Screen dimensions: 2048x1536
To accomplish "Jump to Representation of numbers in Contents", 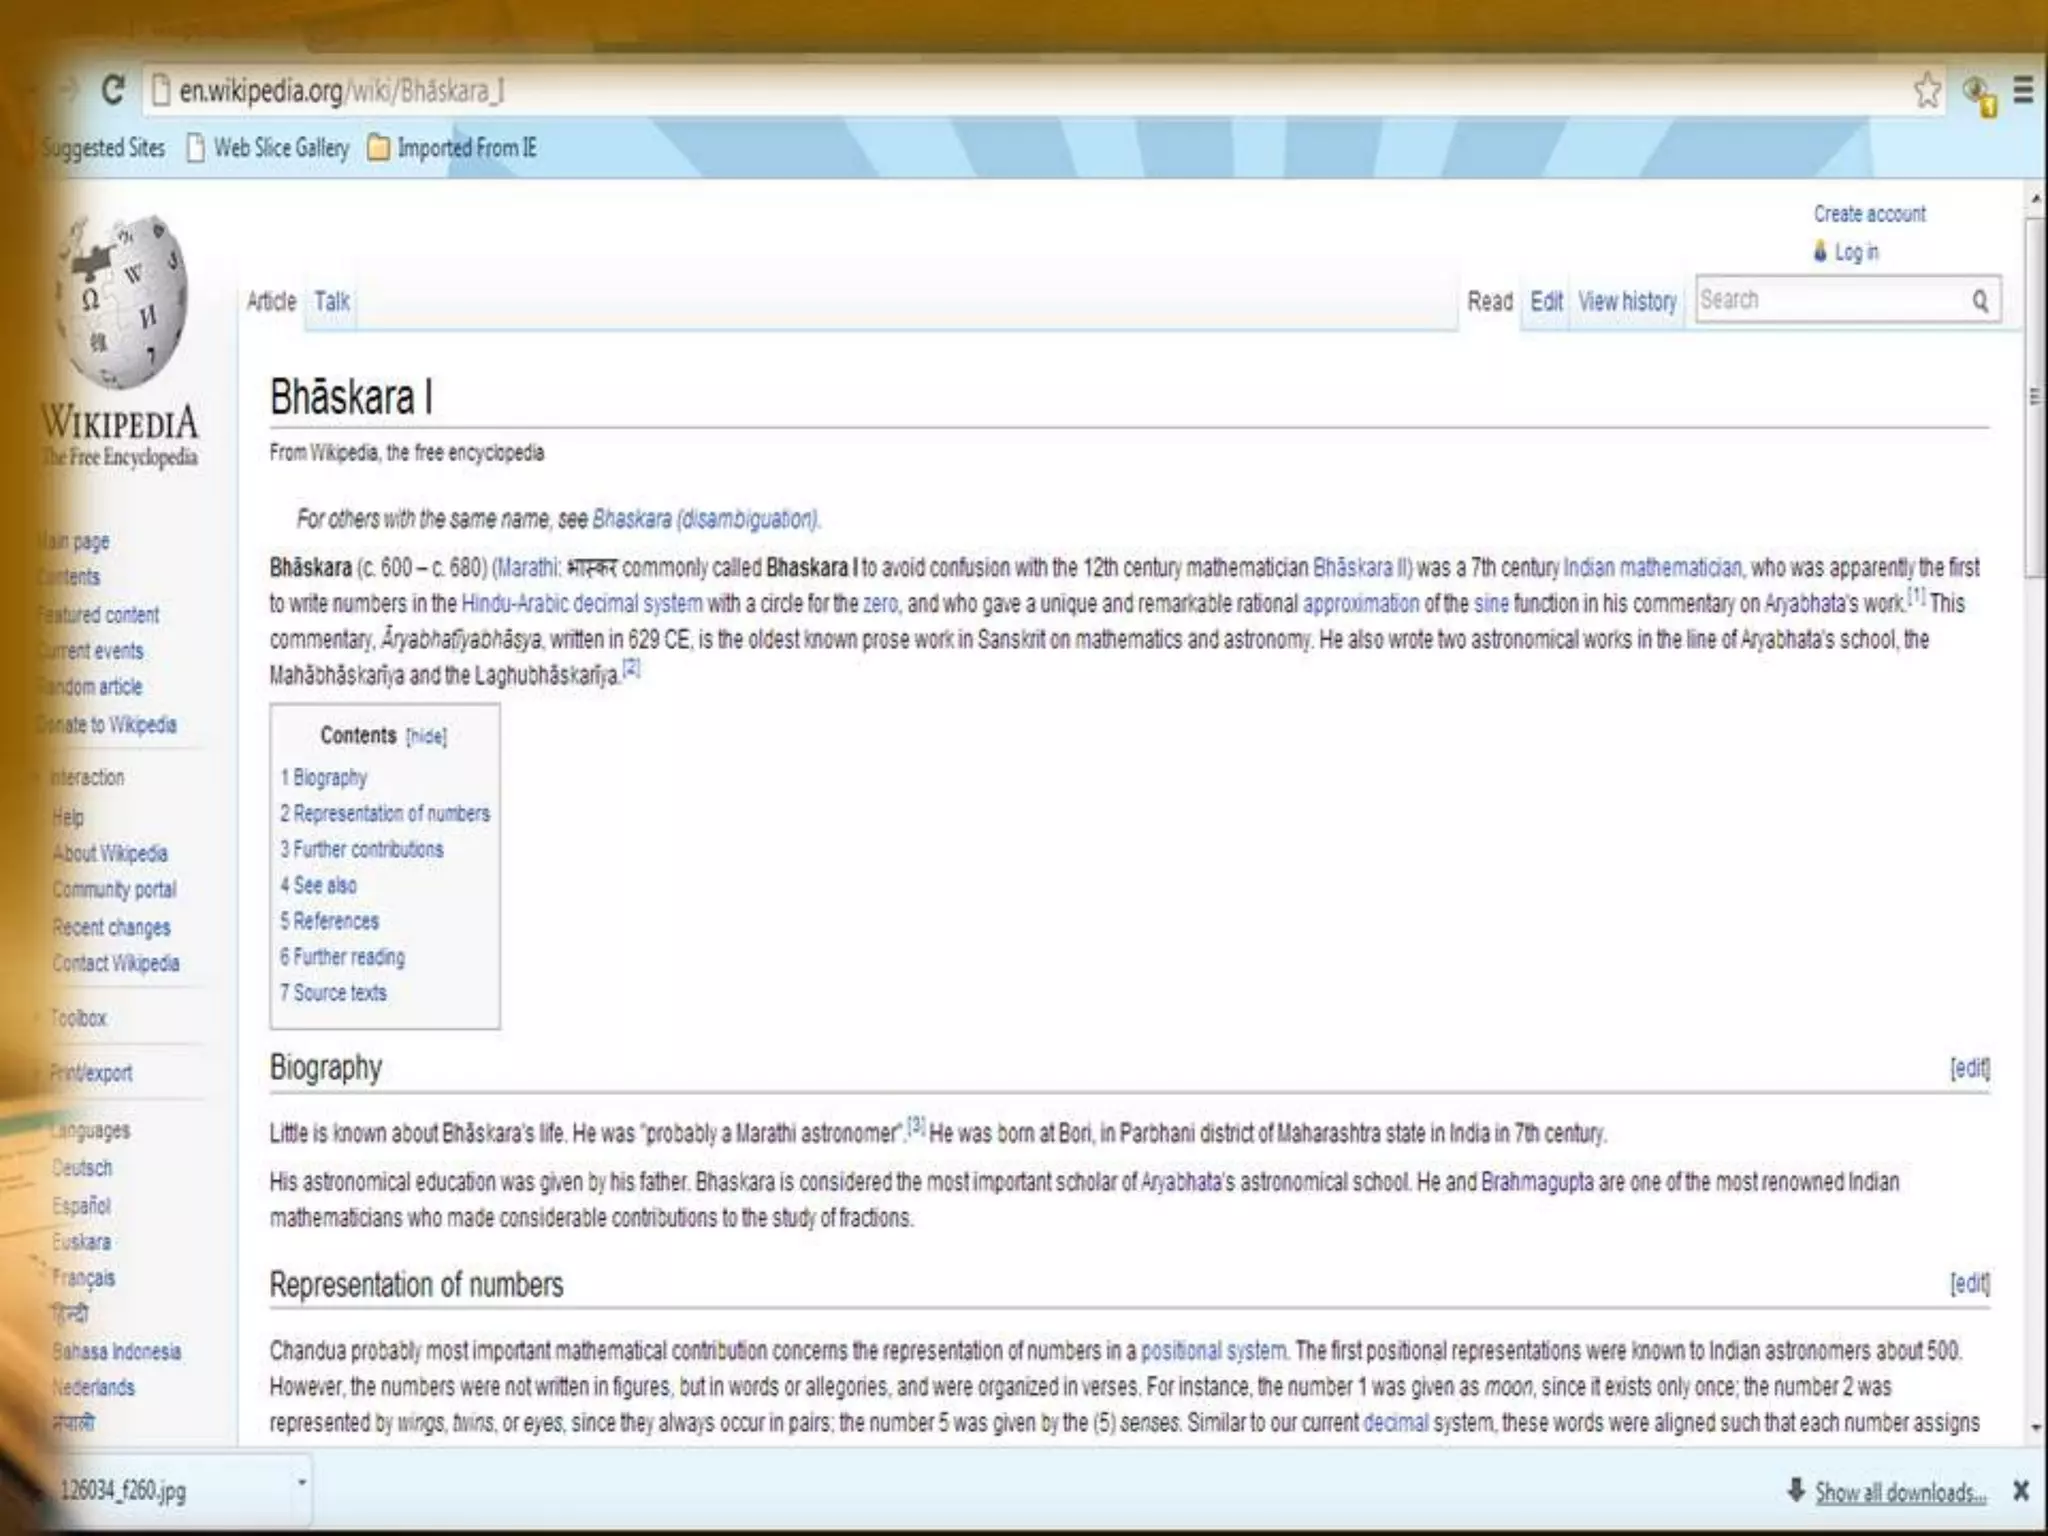I will point(390,814).
